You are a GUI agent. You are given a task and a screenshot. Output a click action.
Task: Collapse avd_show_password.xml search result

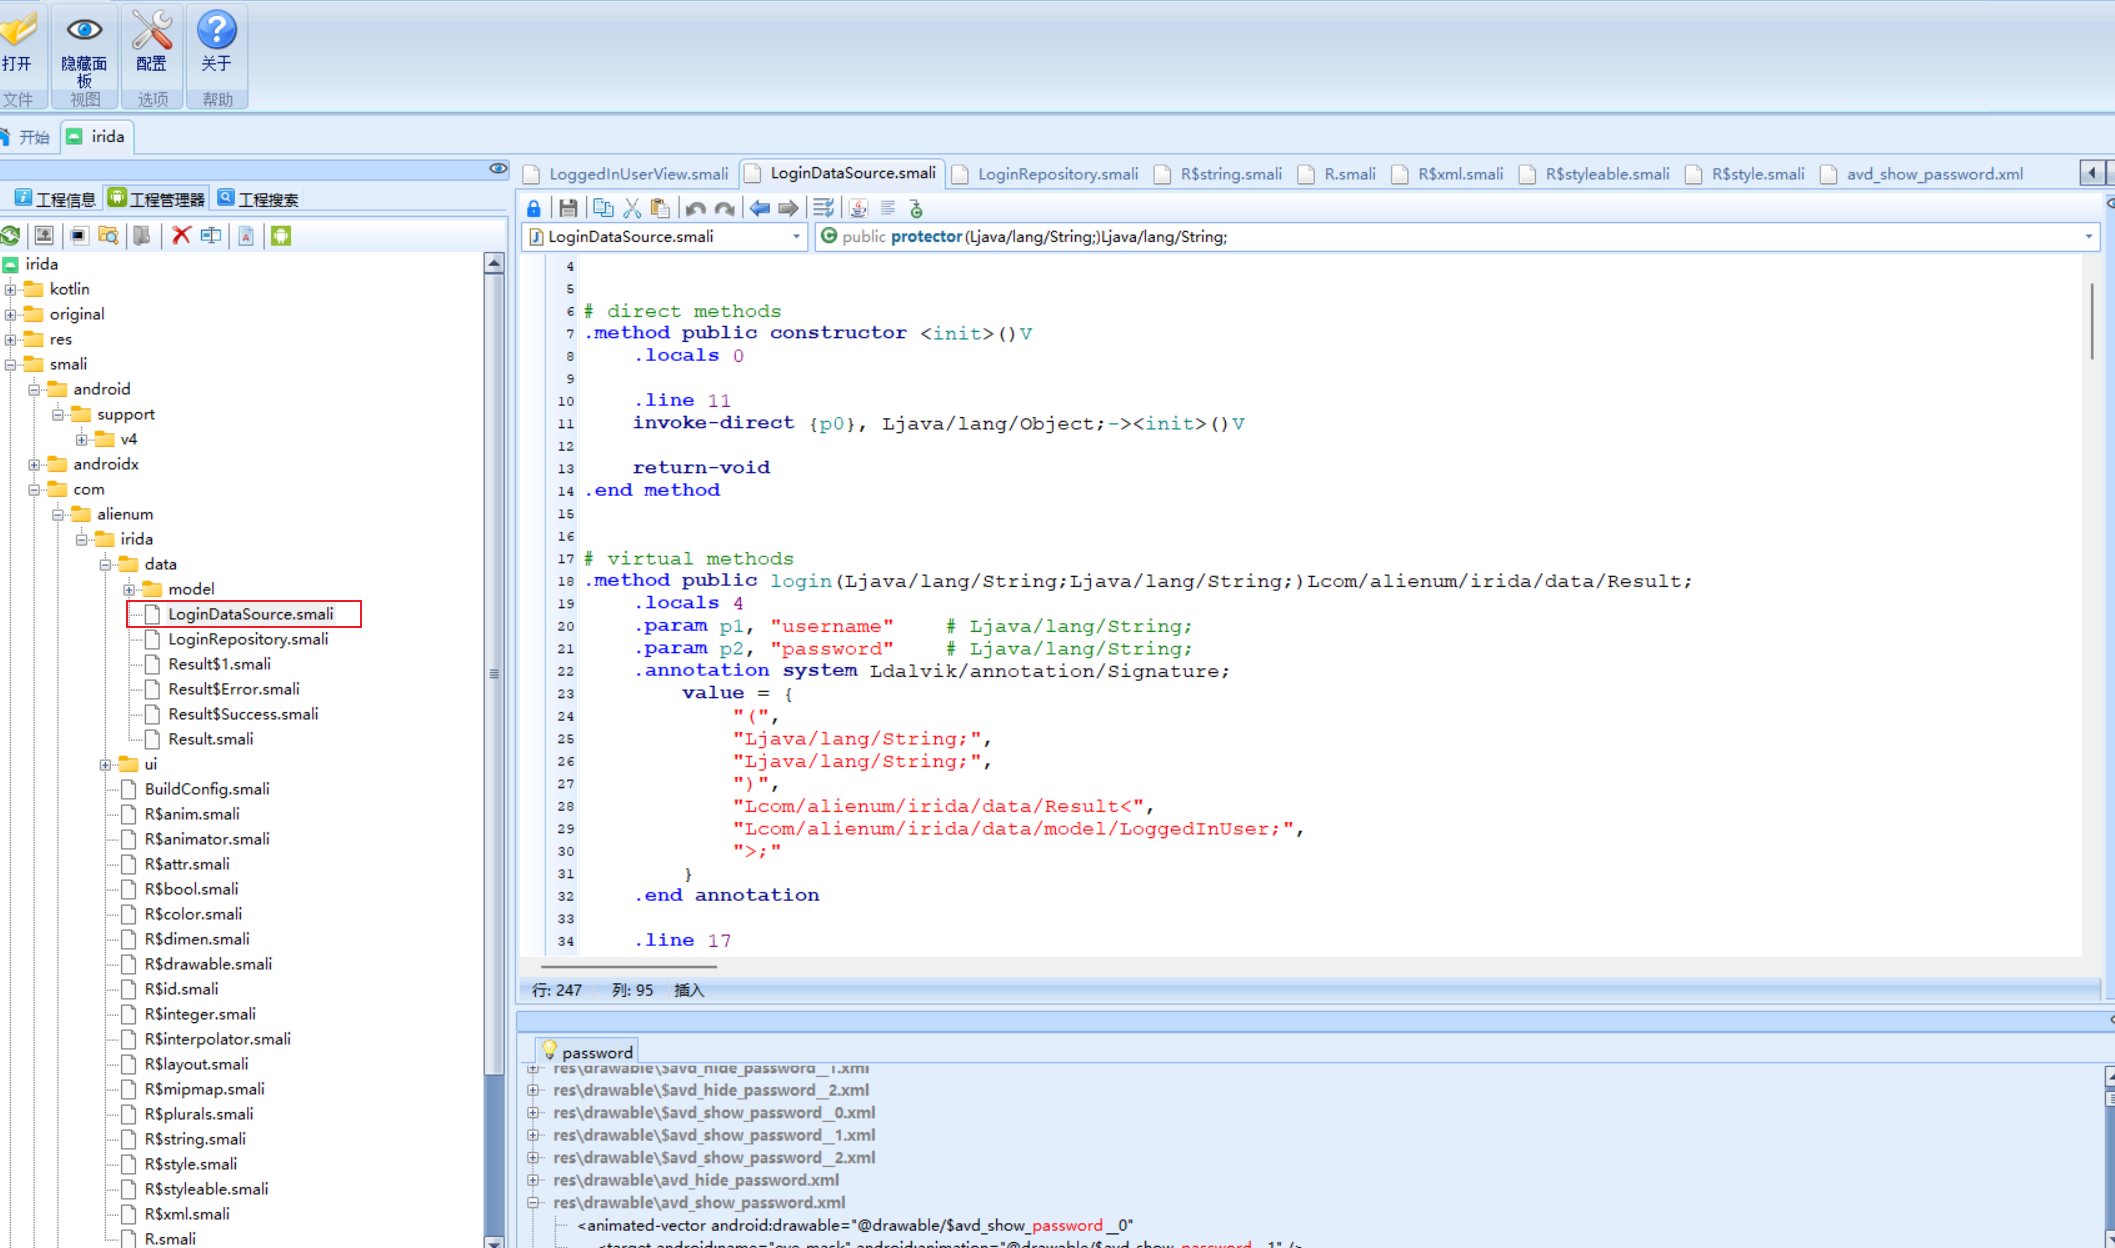(534, 1202)
